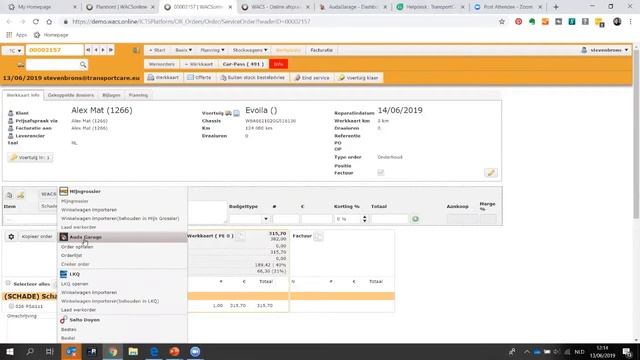
Task: Expand the Basis menu dropdown
Action: coord(183,50)
